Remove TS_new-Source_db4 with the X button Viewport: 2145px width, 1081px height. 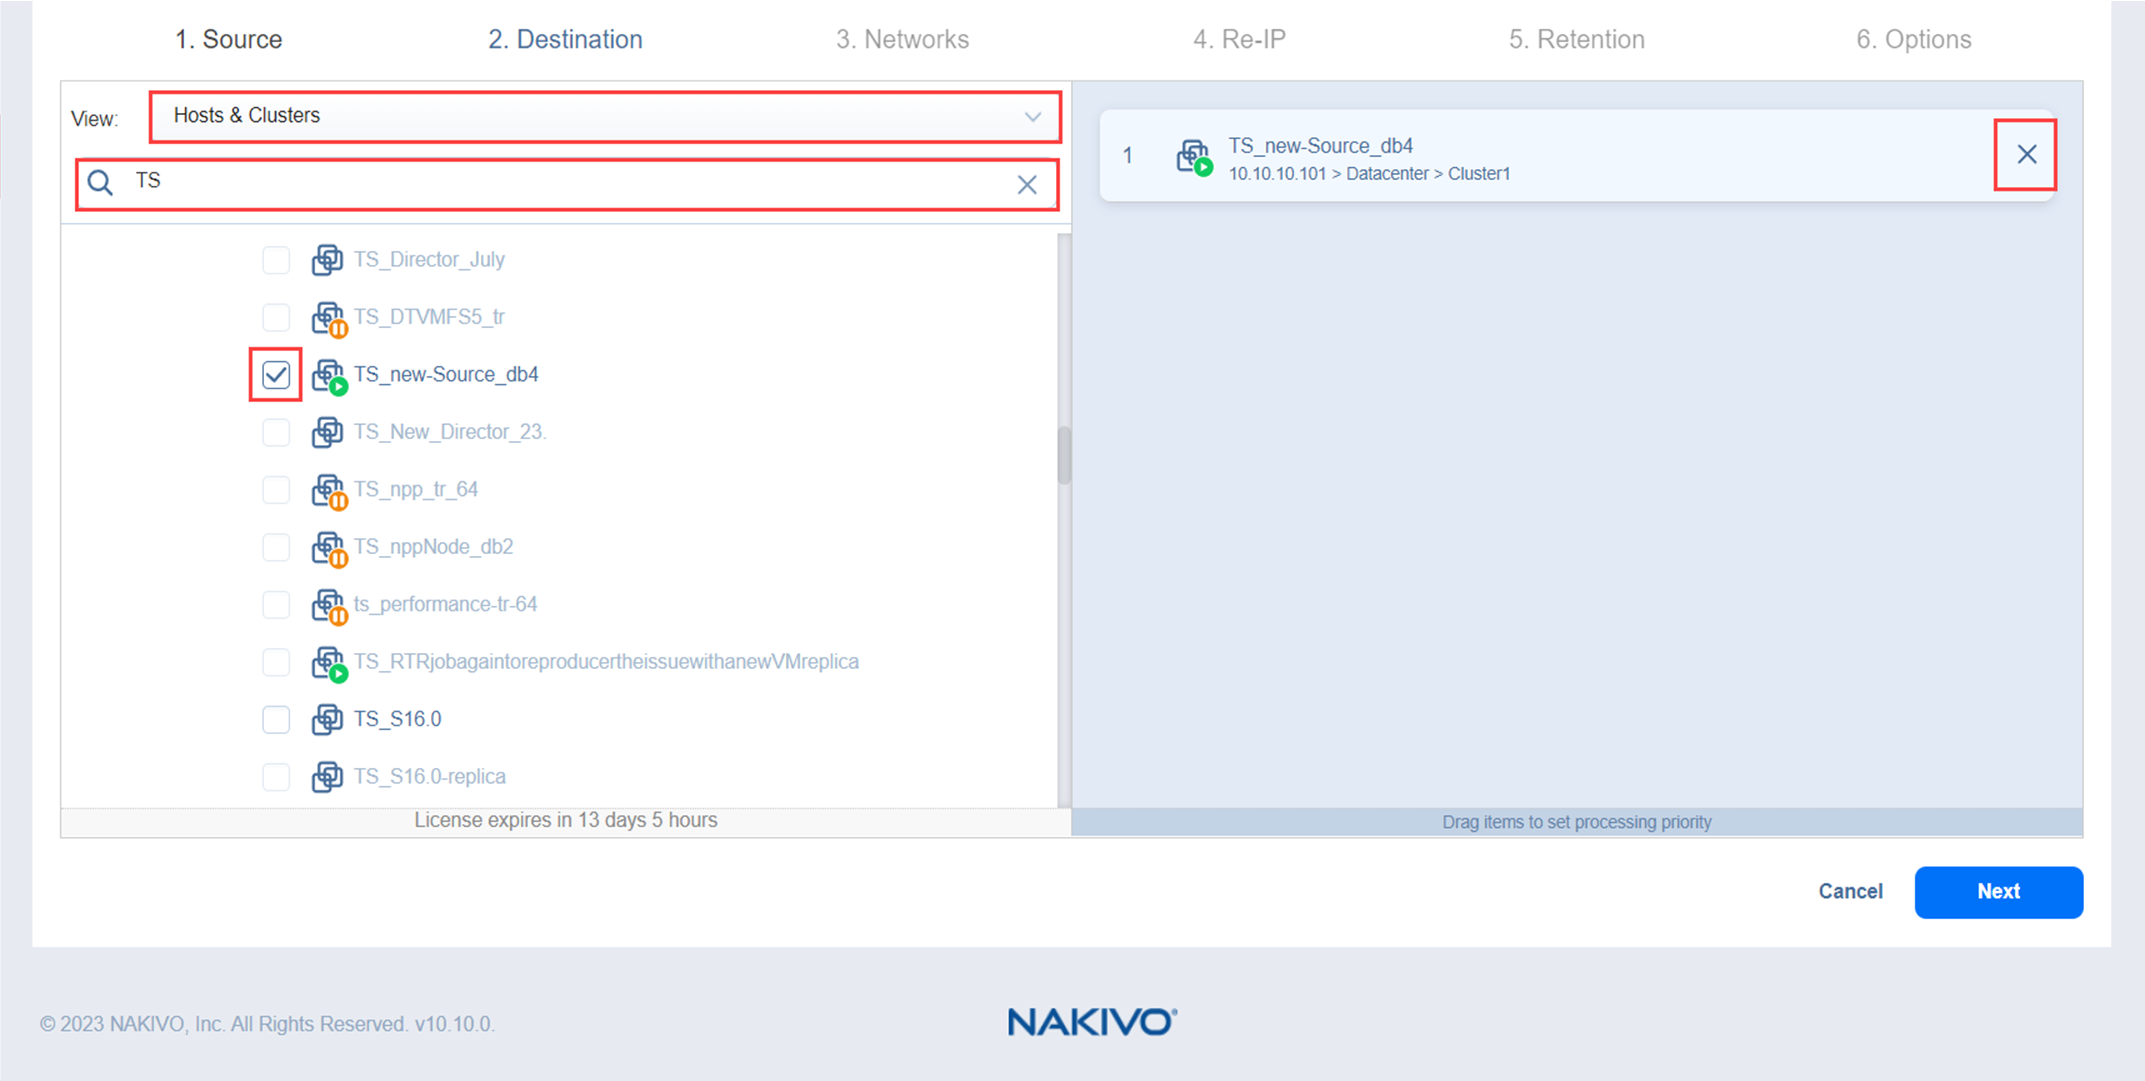coord(2026,154)
